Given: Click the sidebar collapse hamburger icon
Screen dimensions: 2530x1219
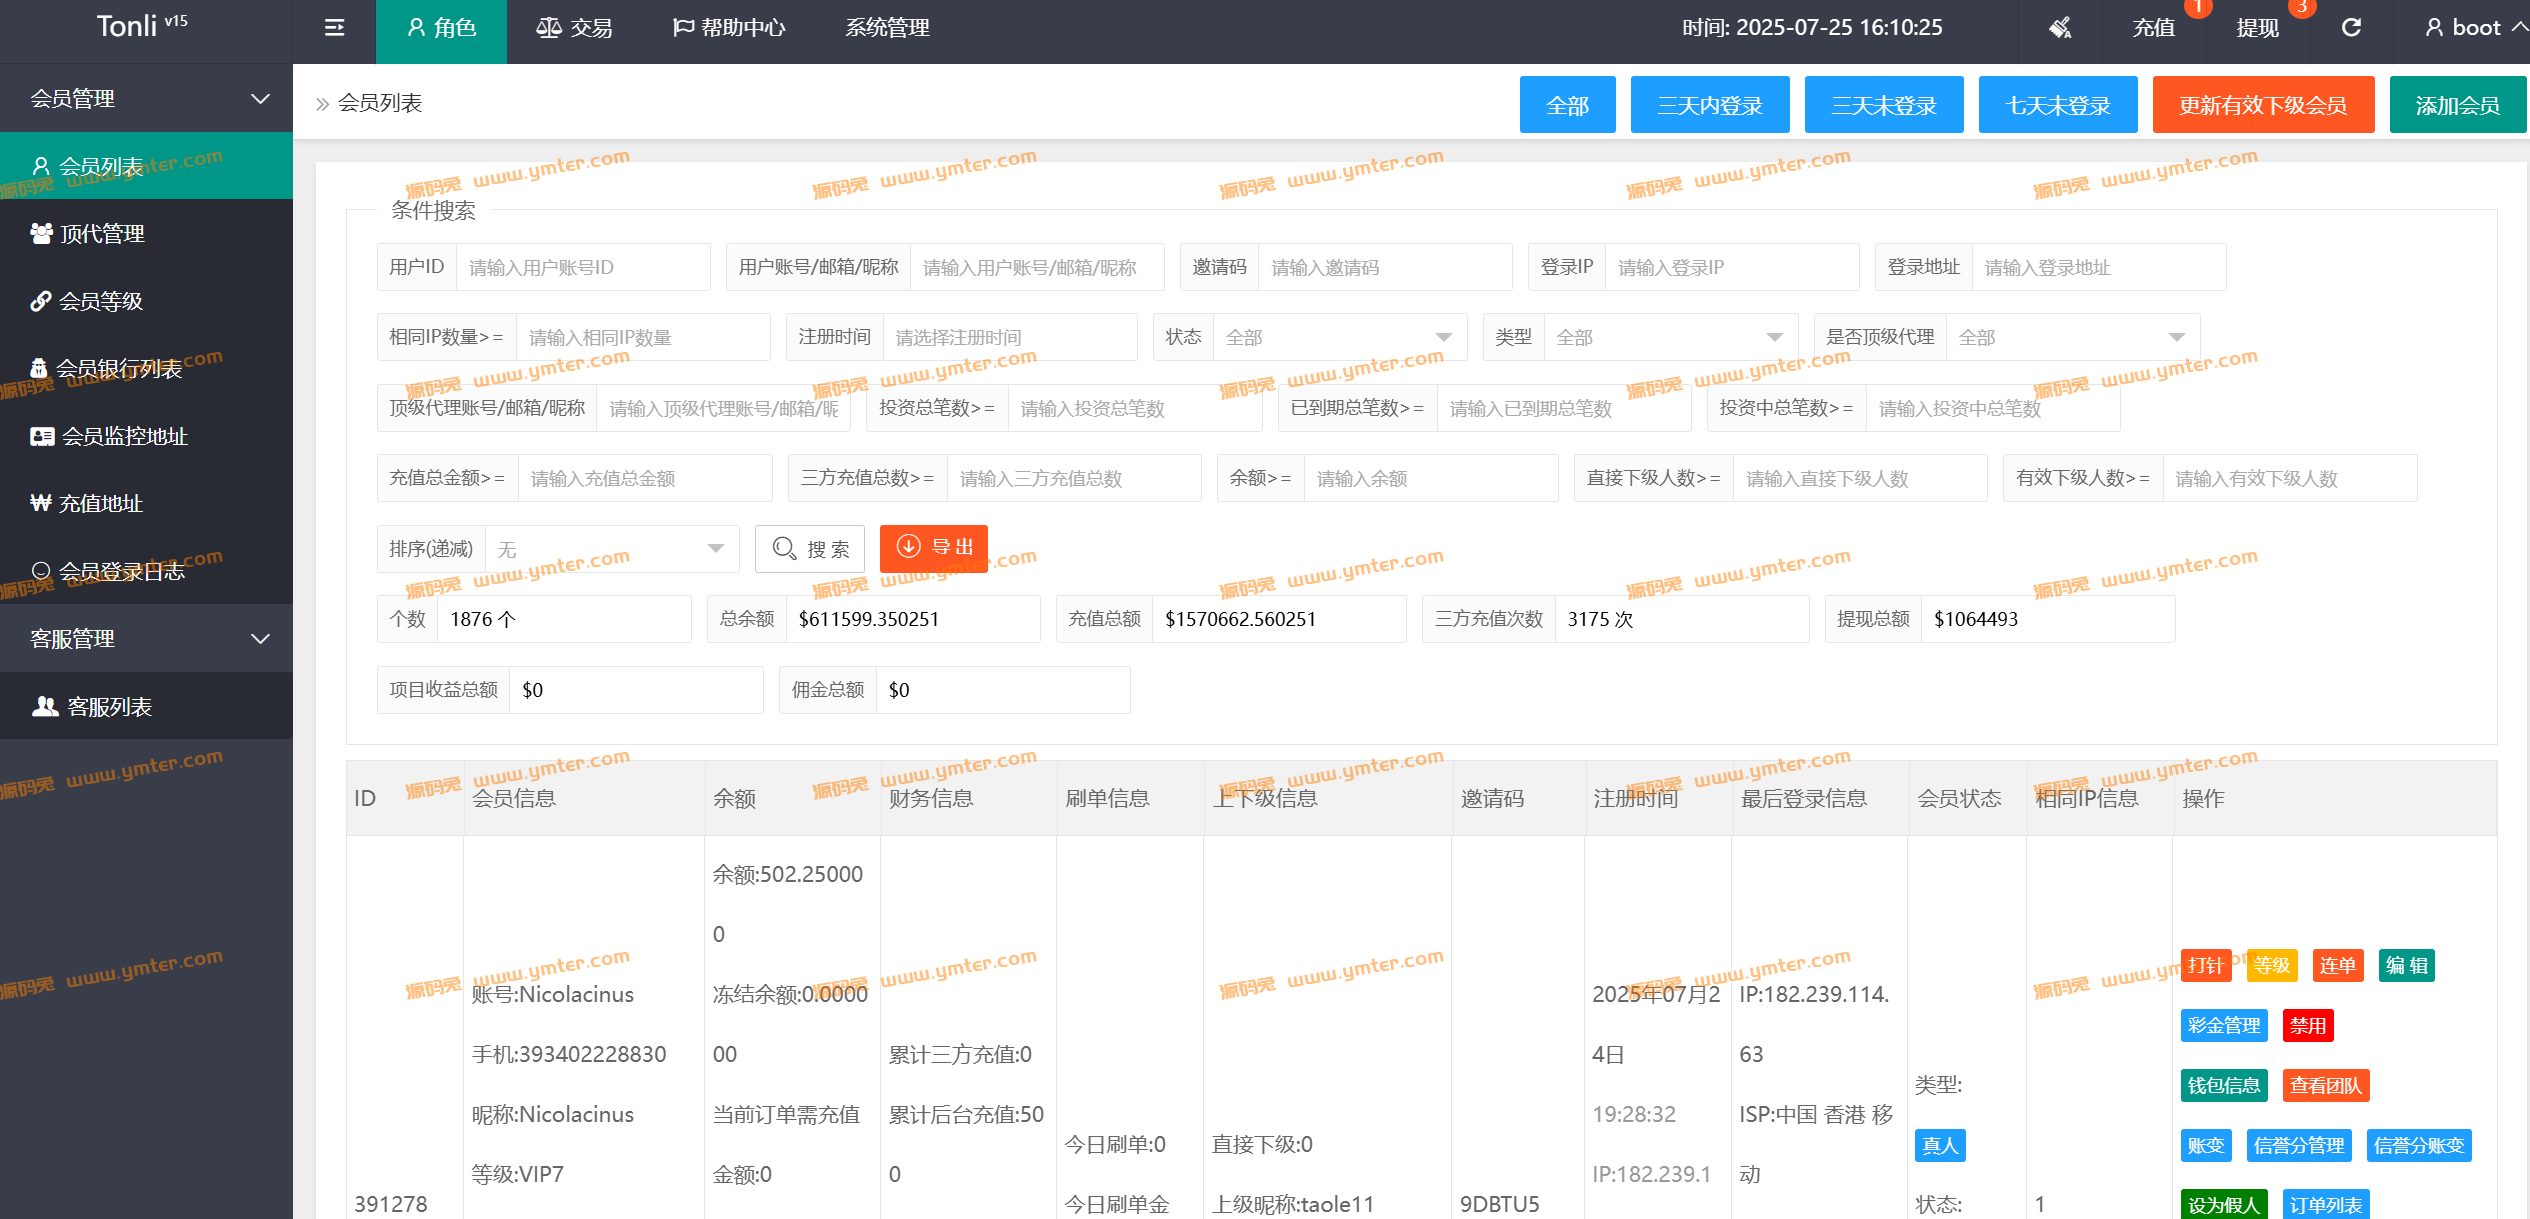Looking at the screenshot, I should click(x=334, y=28).
